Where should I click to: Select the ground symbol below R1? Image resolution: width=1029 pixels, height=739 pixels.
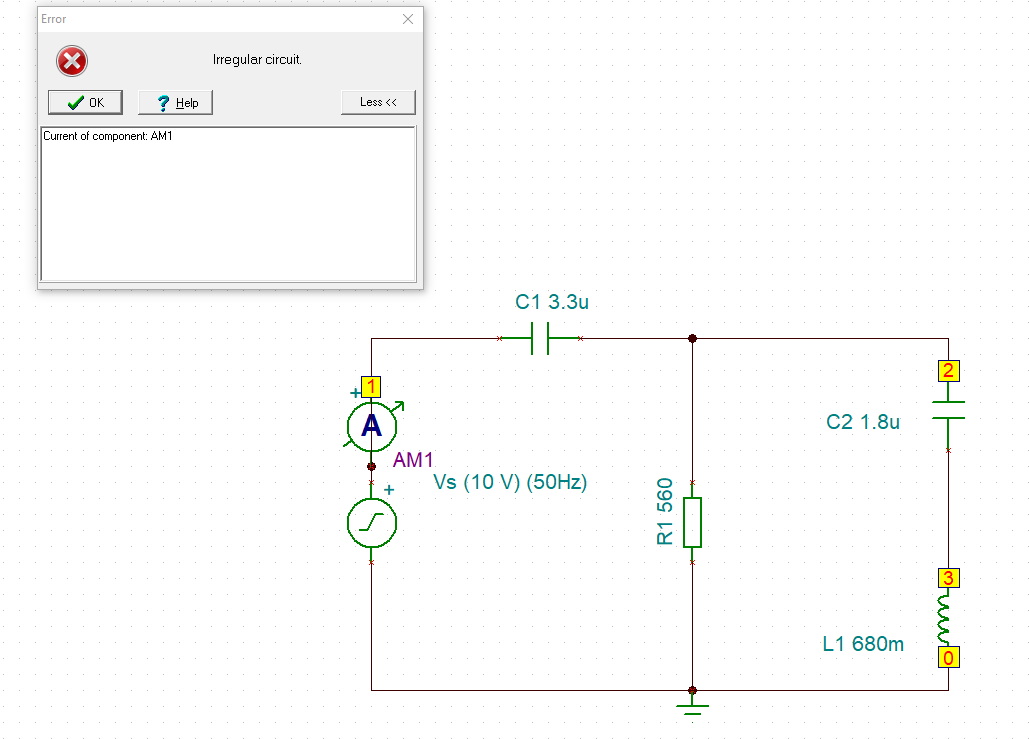pos(691,706)
